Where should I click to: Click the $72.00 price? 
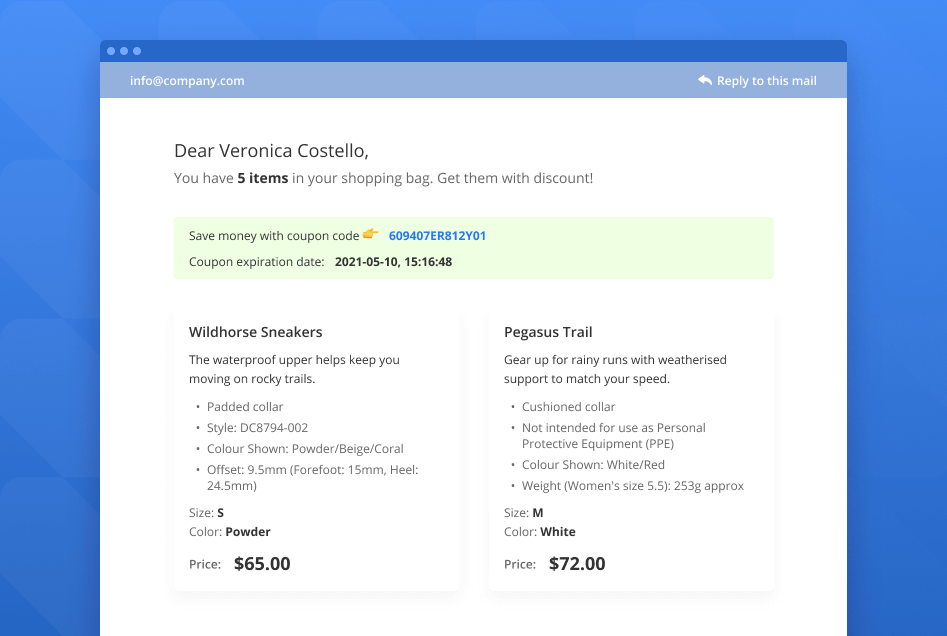point(577,564)
